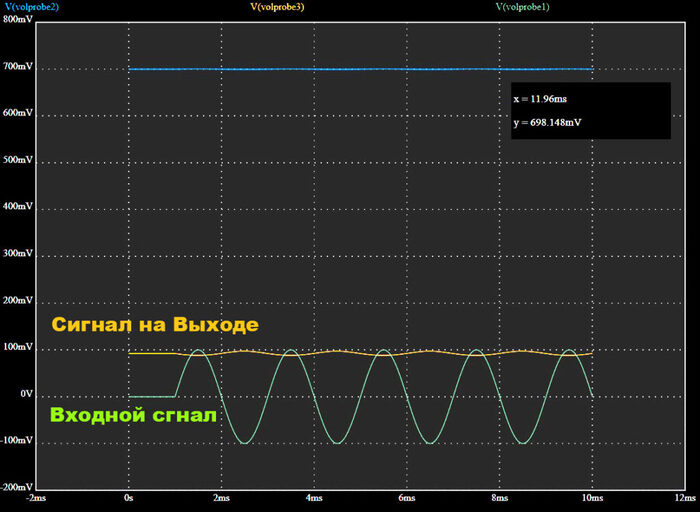Click the V(volprobe2) legend label
The height and width of the screenshot is (512, 700).
31,6
